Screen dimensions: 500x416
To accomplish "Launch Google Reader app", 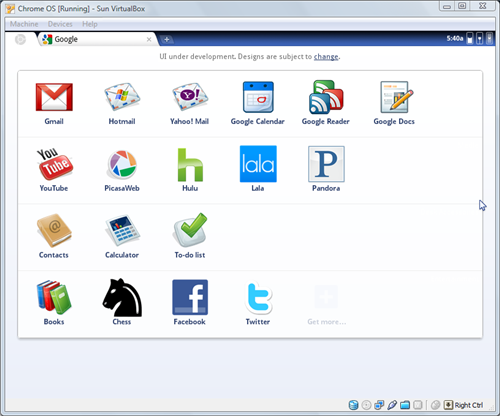I will click(x=326, y=97).
